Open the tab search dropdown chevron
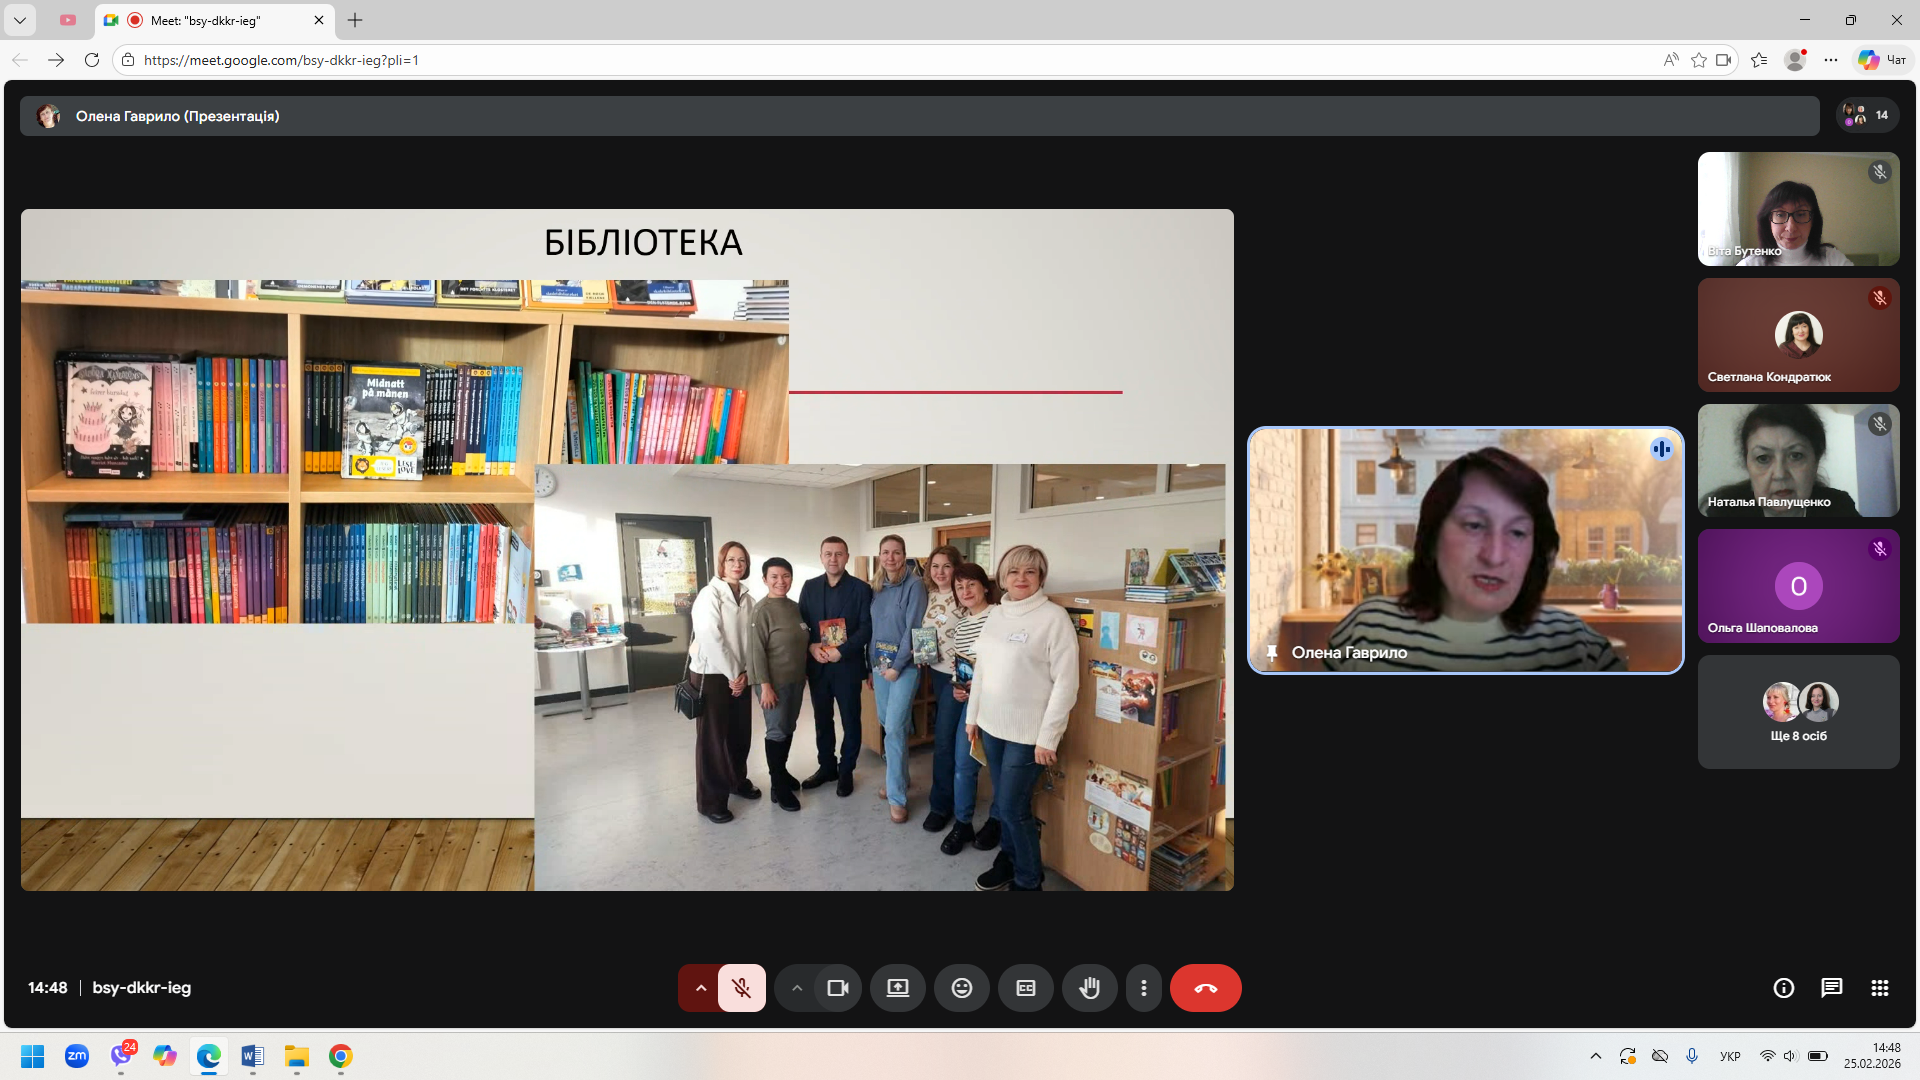This screenshot has width=1920, height=1080. [19, 20]
